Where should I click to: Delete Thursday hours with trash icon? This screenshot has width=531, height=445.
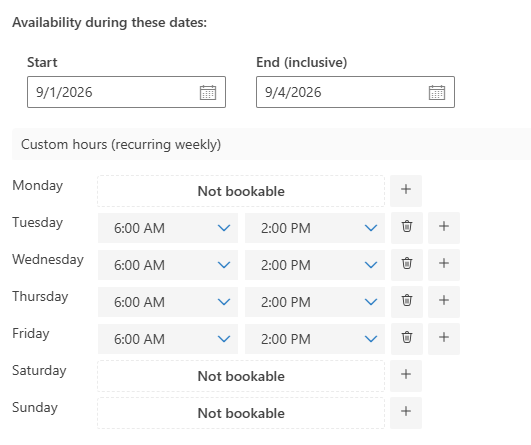(407, 302)
